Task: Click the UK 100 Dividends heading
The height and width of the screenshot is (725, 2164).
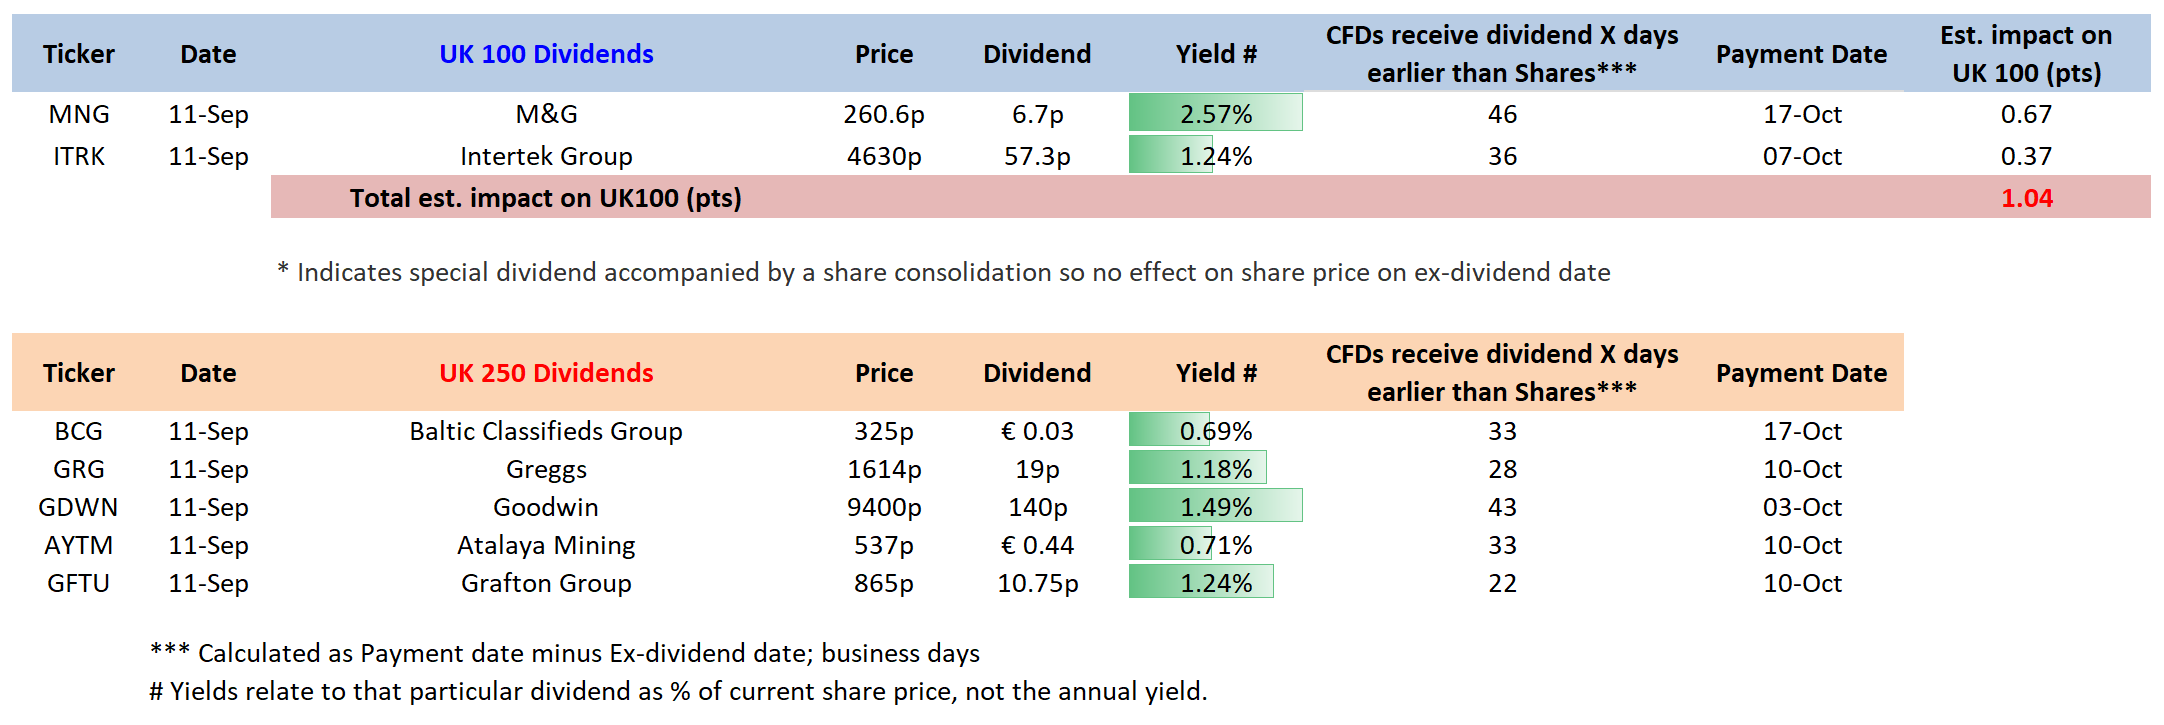Action: (x=546, y=54)
